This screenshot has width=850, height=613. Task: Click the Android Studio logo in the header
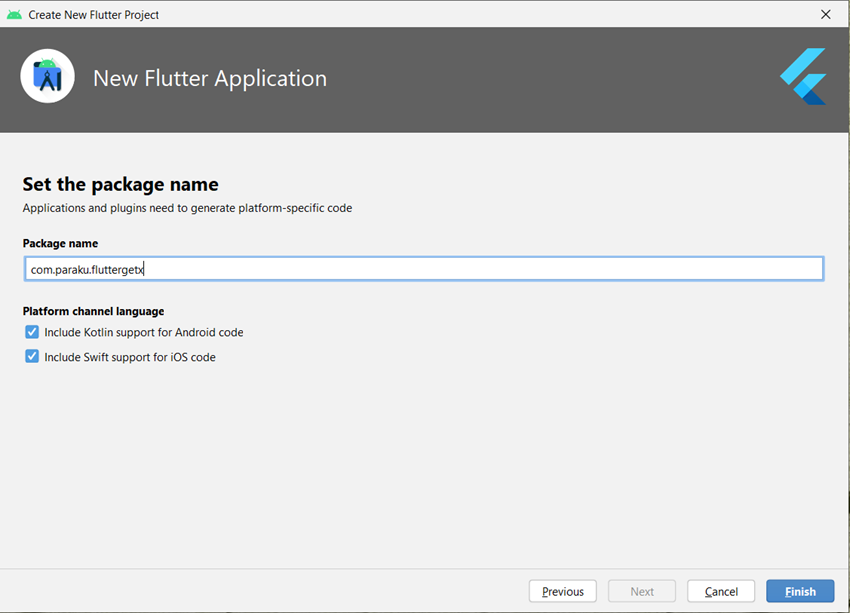point(48,76)
